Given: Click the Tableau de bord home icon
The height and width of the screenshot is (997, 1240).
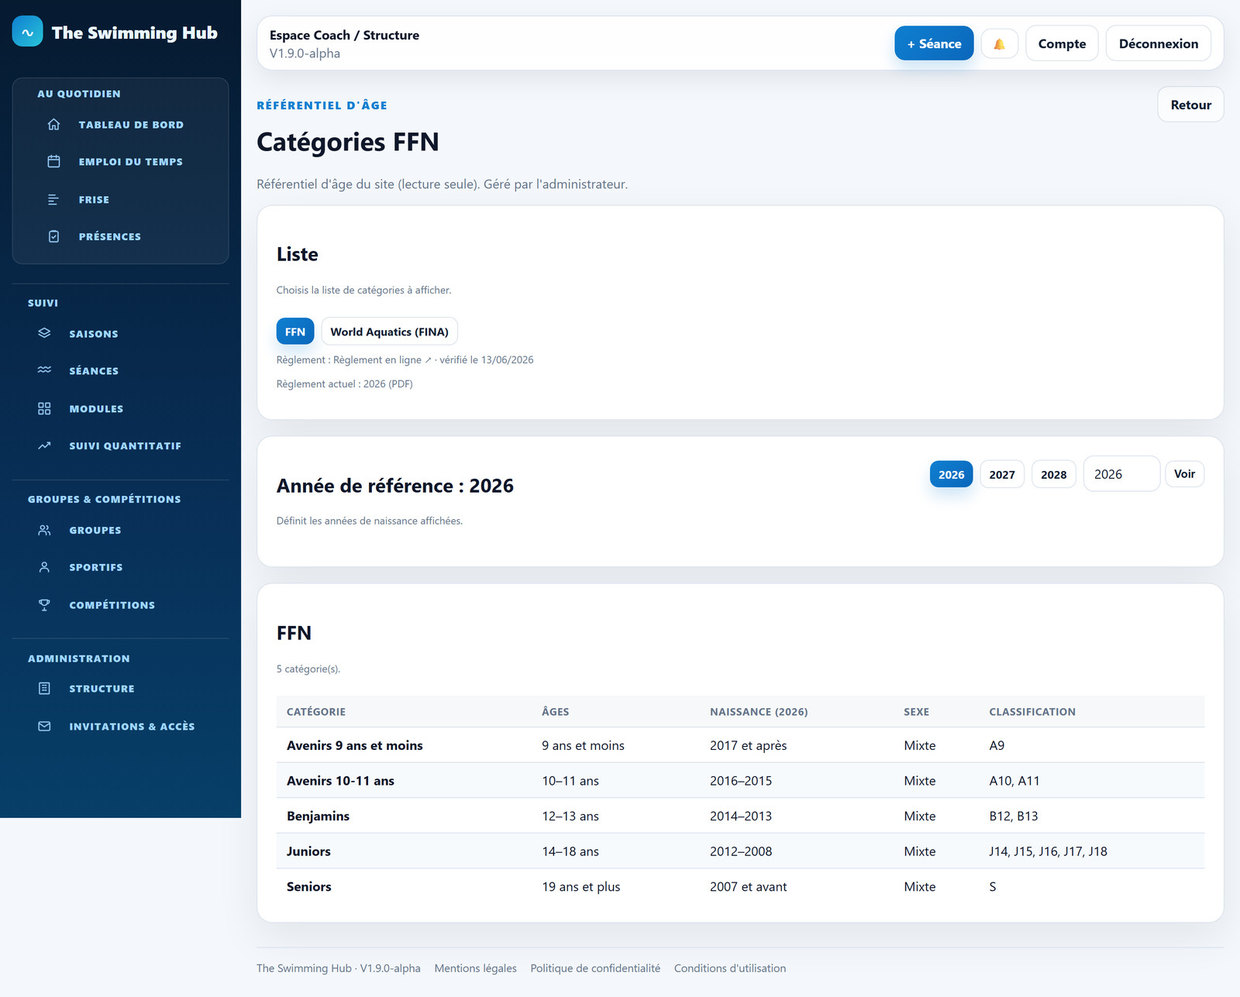Looking at the screenshot, I should pyautogui.click(x=54, y=125).
